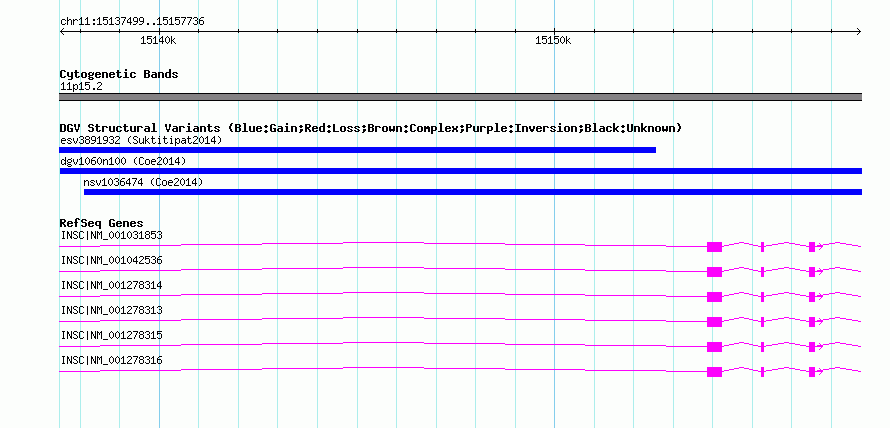Image resolution: width=890 pixels, height=428 pixels.
Task: Click thin middle exon of NM_001042536
Action: click(x=762, y=272)
